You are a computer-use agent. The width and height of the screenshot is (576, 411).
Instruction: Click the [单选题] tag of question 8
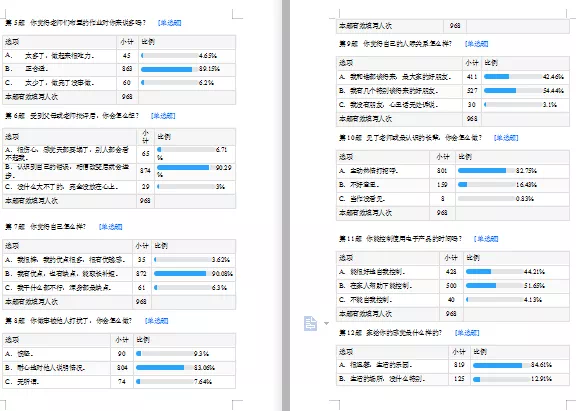(156, 321)
